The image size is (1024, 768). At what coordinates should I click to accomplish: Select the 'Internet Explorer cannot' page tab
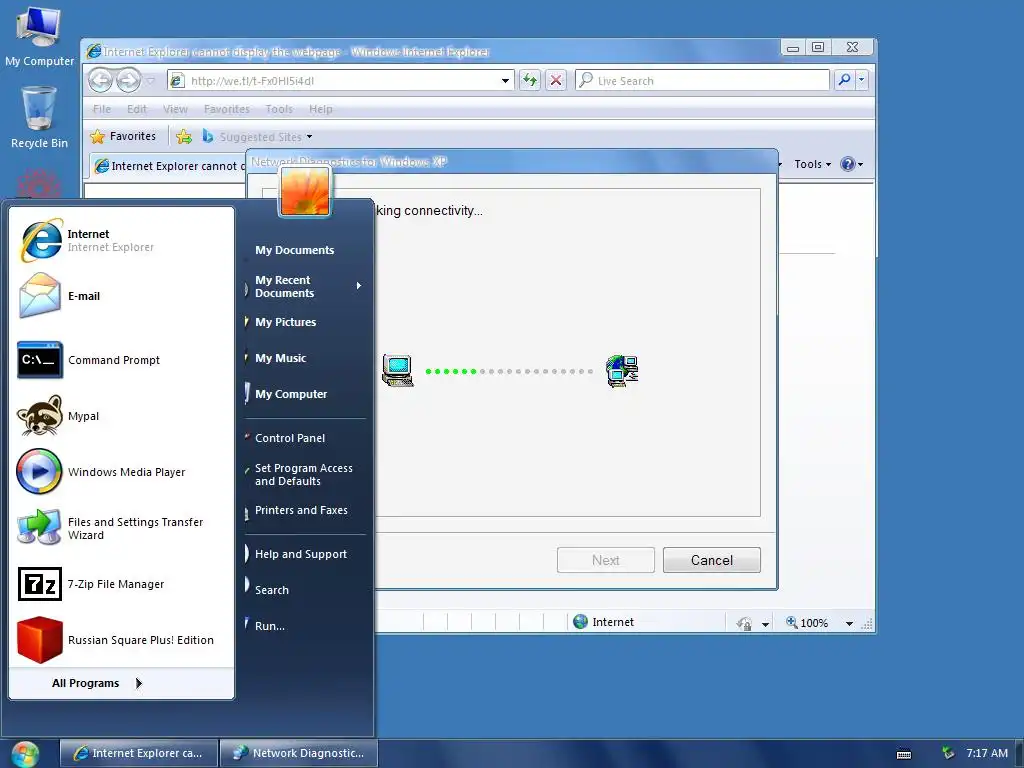[168, 166]
